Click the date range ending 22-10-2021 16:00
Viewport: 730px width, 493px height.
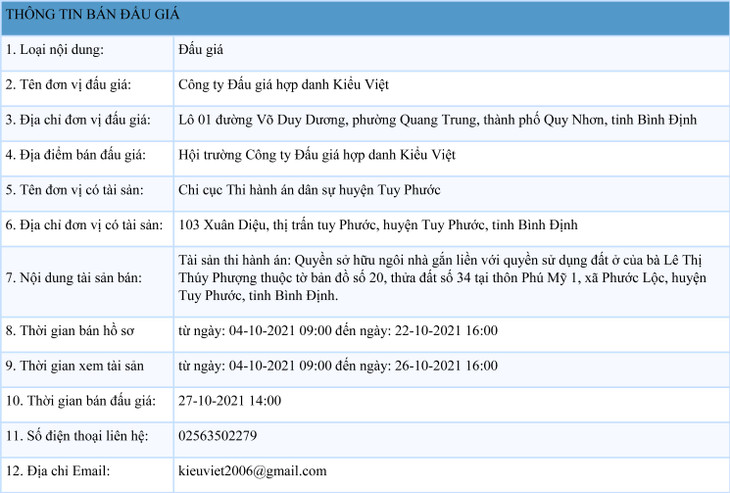[337, 330]
